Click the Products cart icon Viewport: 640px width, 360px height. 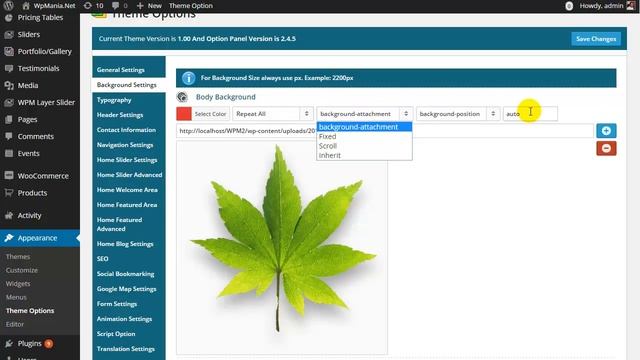(9, 193)
